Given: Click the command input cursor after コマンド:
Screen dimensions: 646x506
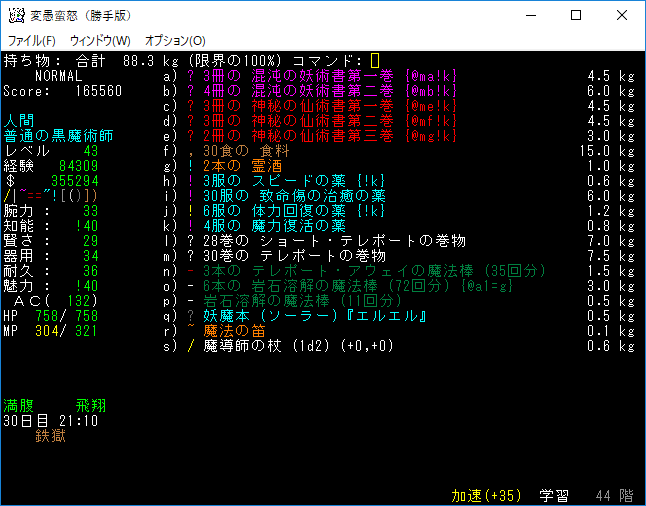Looking at the screenshot, I should 375,61.
